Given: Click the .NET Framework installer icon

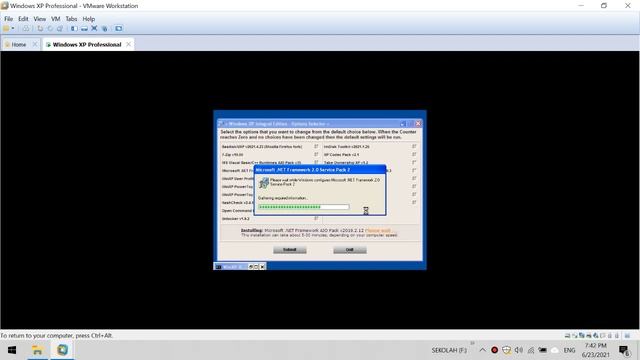Looking at the screenshot, I should click(264, 183).
